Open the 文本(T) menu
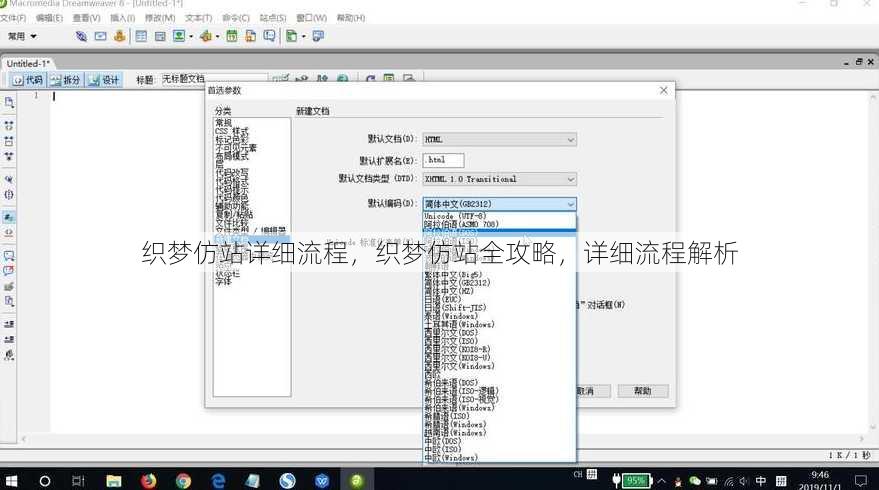Screen dimensions: 879x490 point(198,18)
